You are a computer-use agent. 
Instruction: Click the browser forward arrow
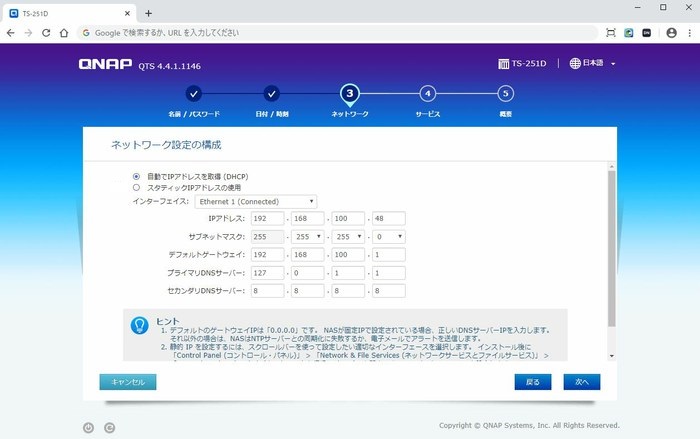pos(28,33)
